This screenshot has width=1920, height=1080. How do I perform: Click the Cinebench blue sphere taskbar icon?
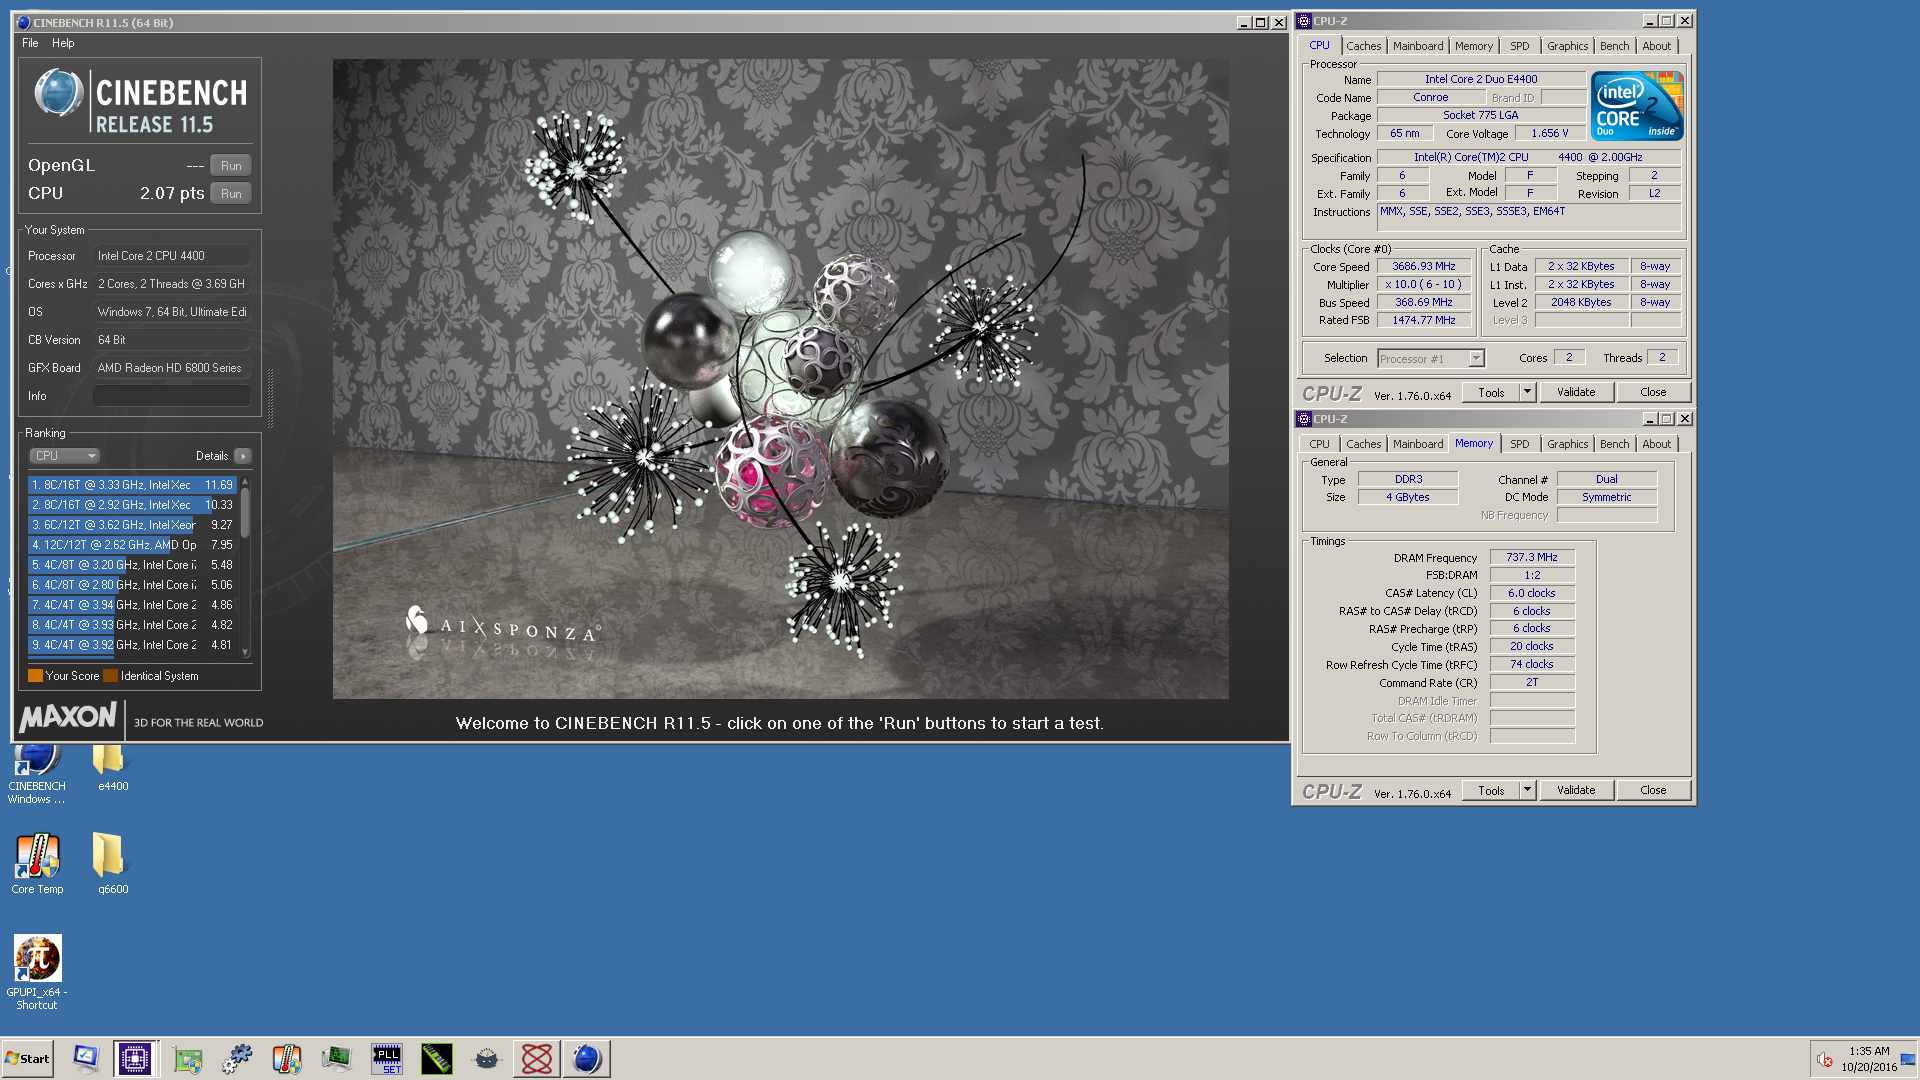pyautogui.click(x=587, y=1059)
